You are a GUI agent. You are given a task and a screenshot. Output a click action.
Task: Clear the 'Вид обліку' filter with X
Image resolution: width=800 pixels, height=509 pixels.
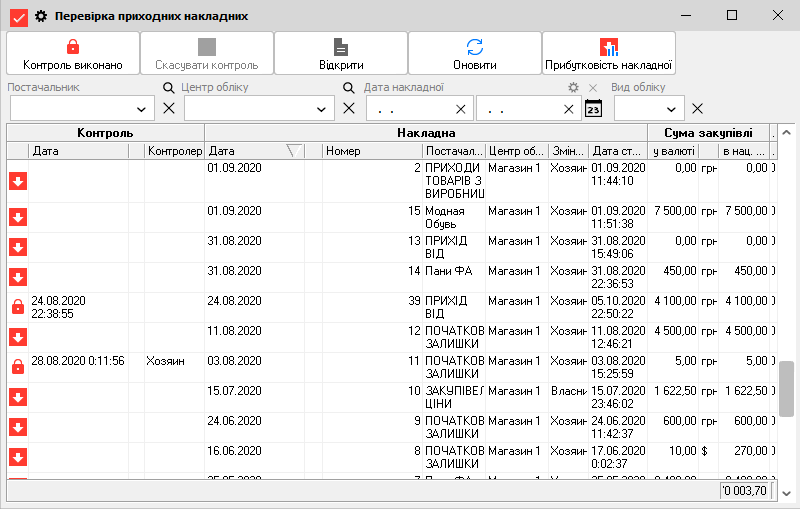click(x=698, y=109)
